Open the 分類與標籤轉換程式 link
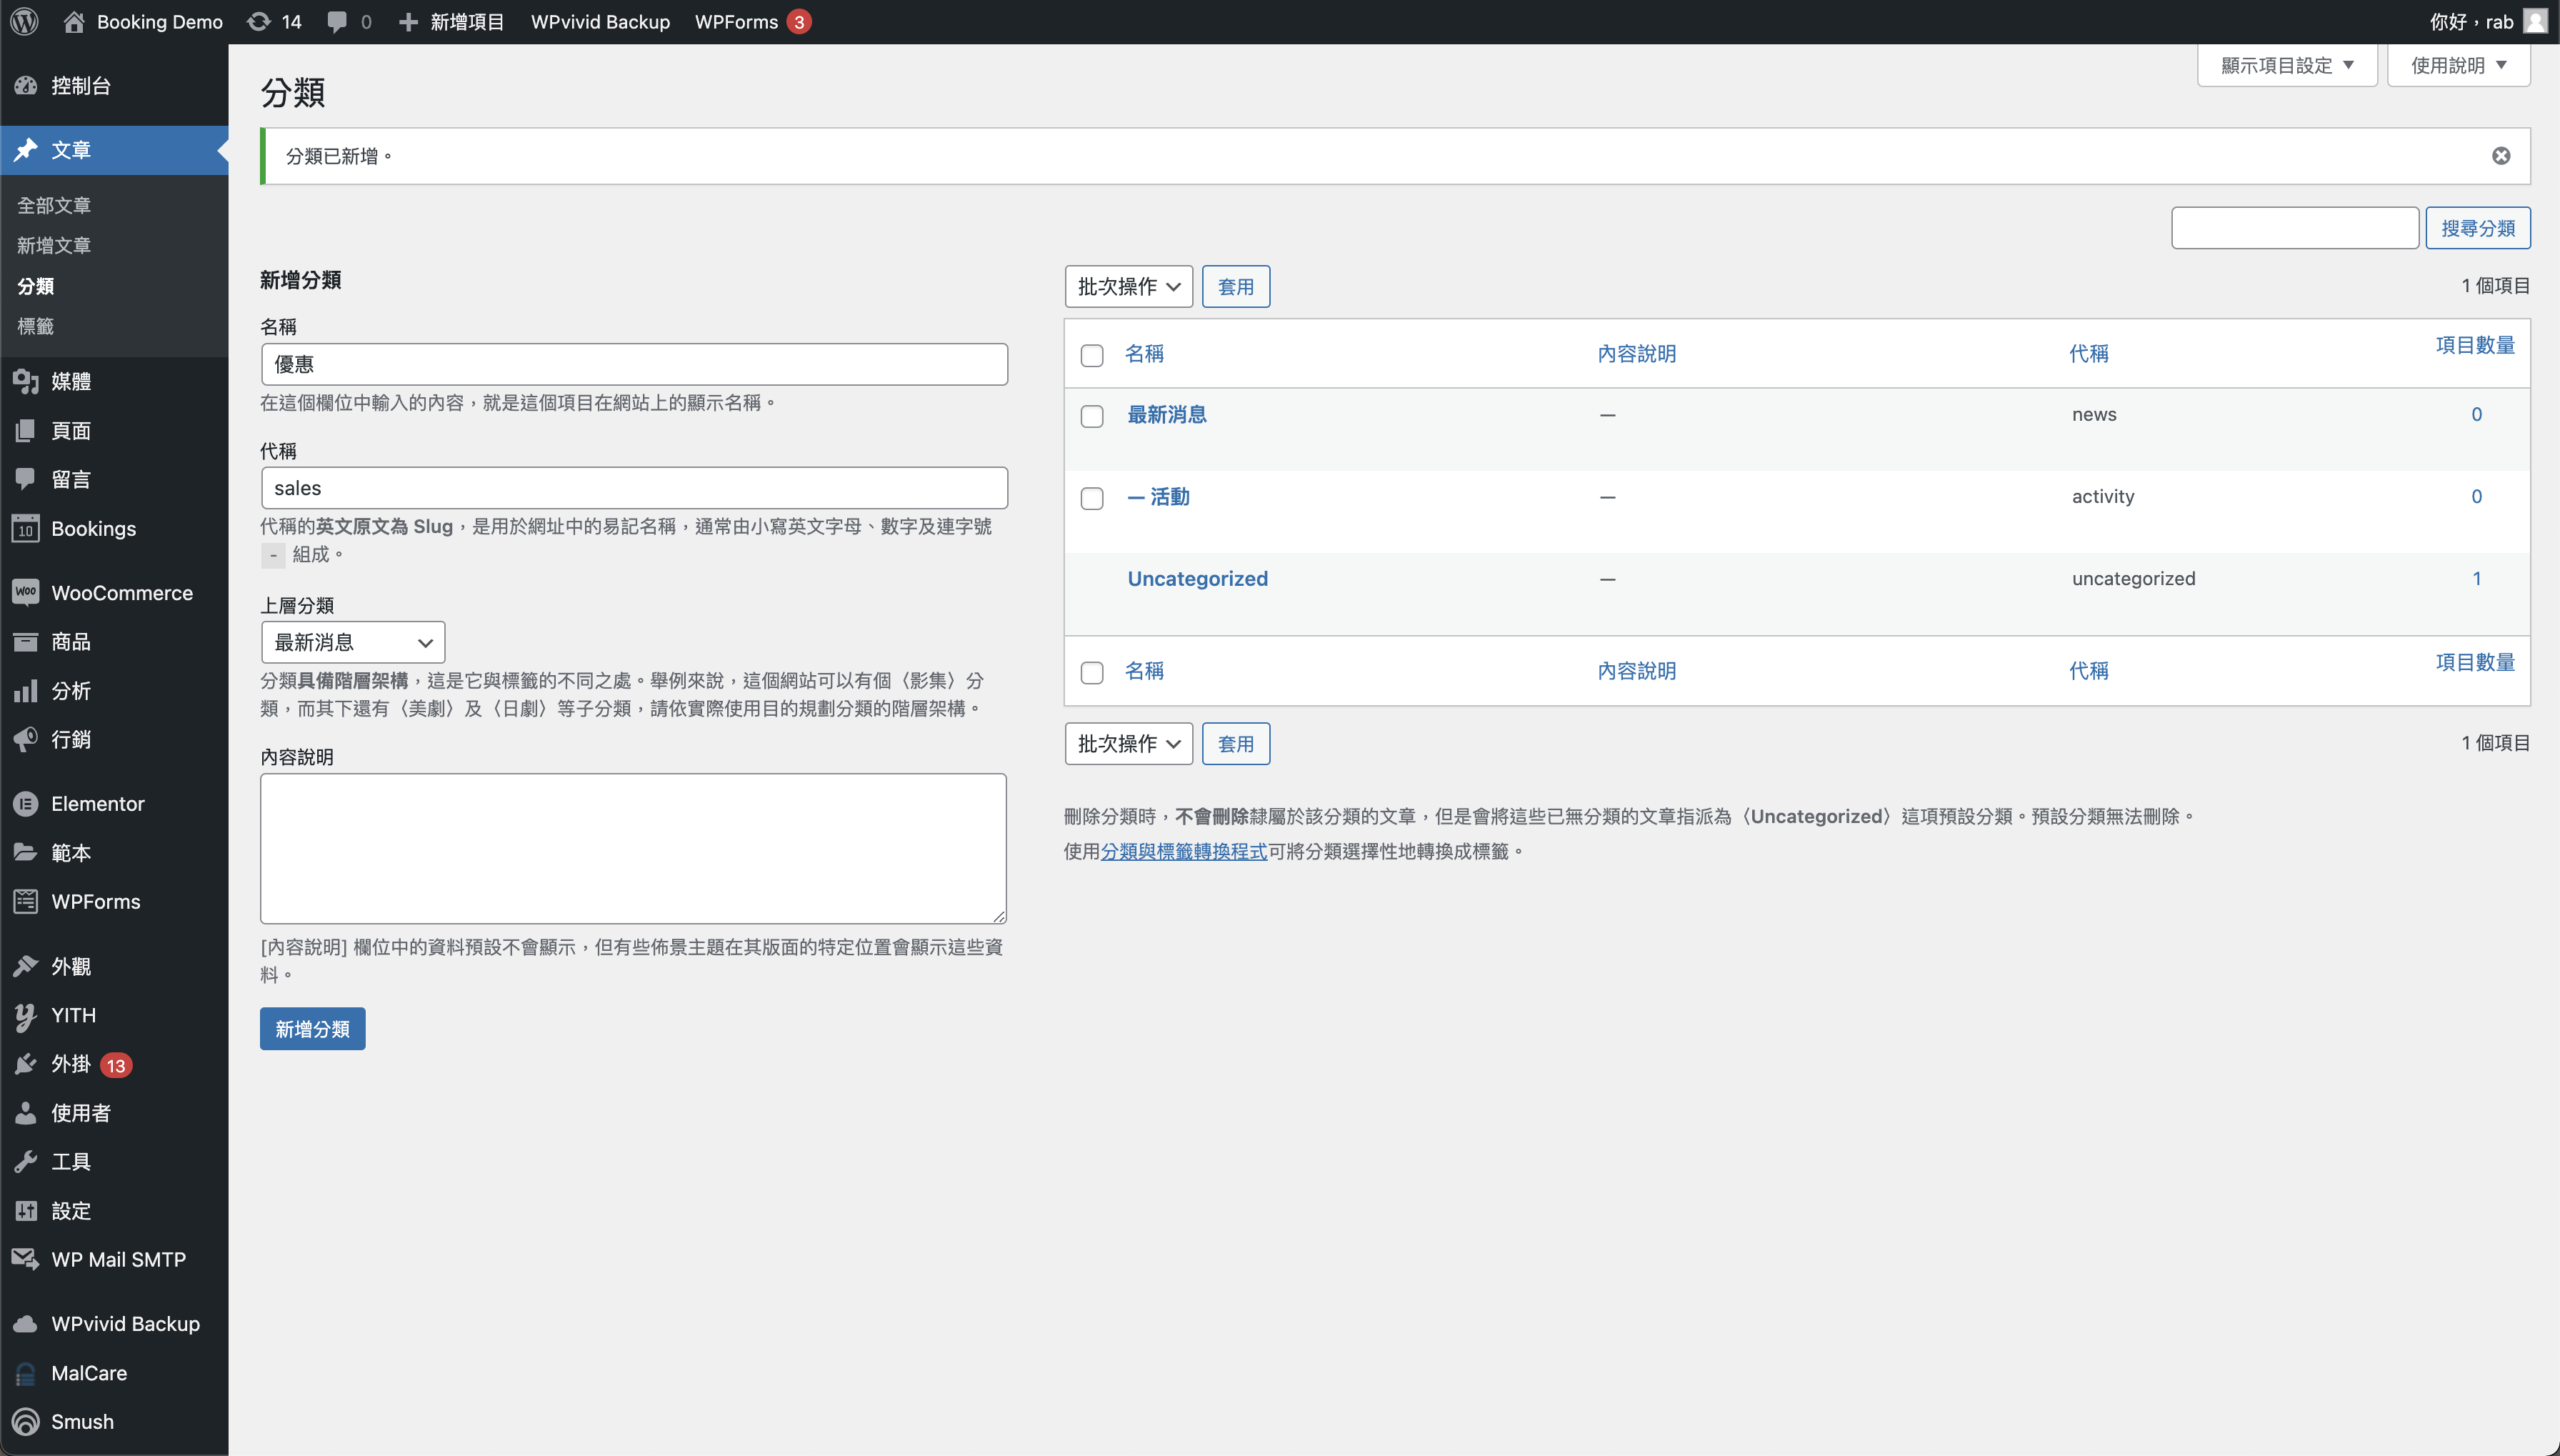The width and height of the screenshot is (2560, 1456). coord(1184,851)
